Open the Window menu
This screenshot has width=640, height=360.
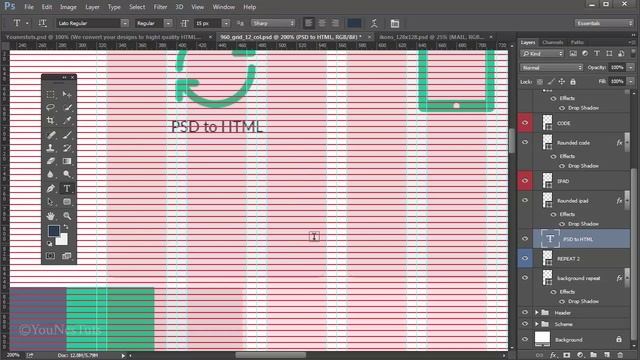click(224, 7)
